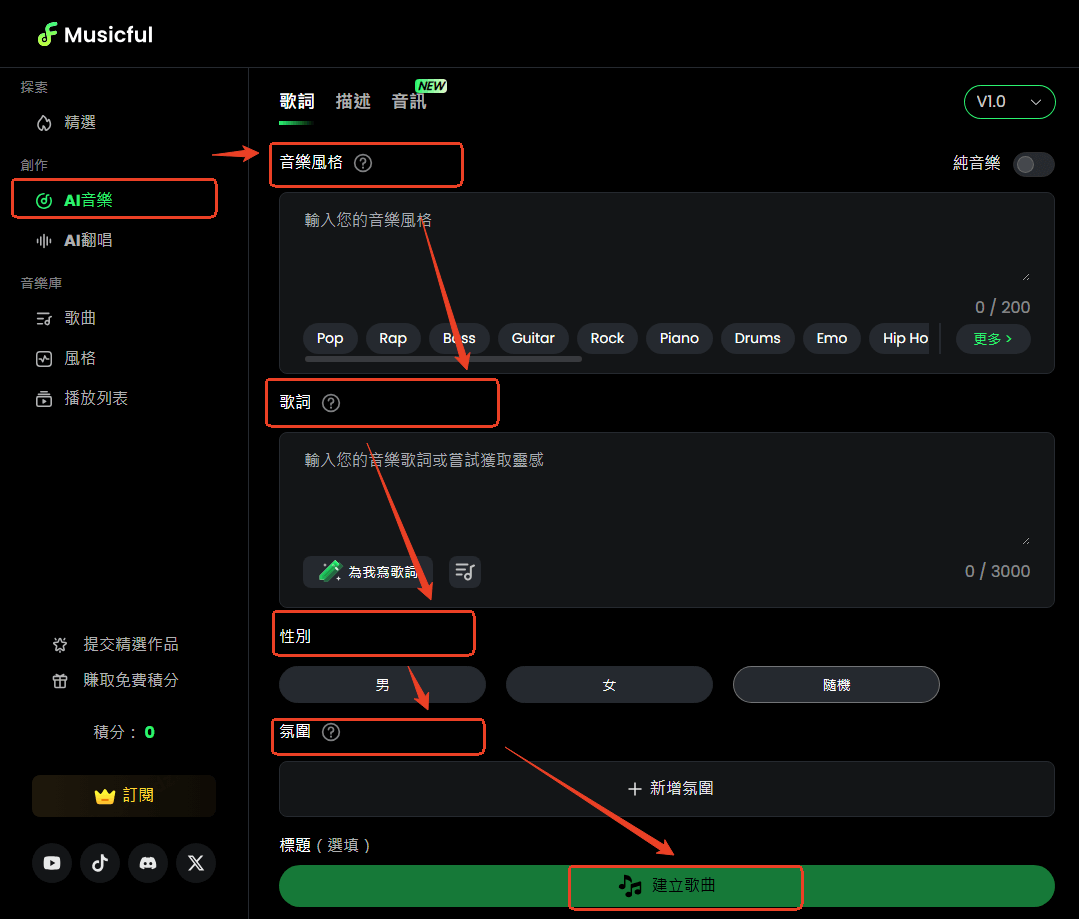1079x919 pixels.
Task: Click the 訂閱 subscribe button
Action: (x=124, y=796)
